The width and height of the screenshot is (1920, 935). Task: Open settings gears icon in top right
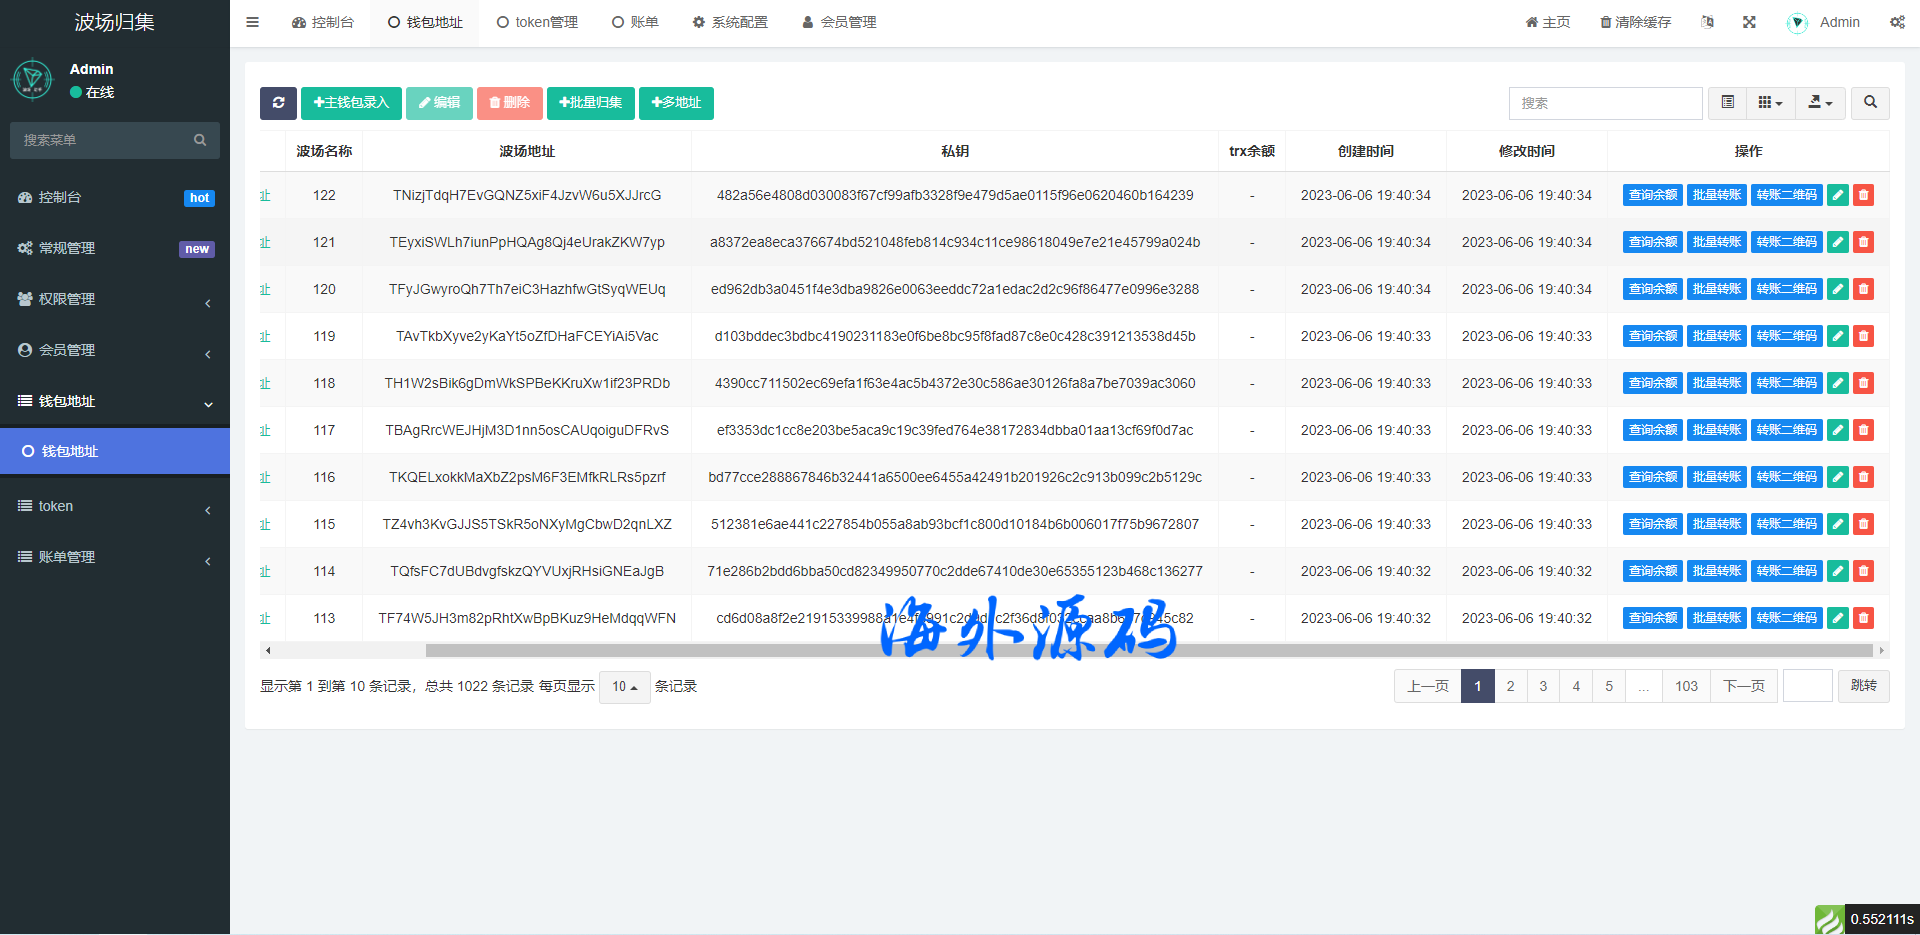click(1897, 22)
